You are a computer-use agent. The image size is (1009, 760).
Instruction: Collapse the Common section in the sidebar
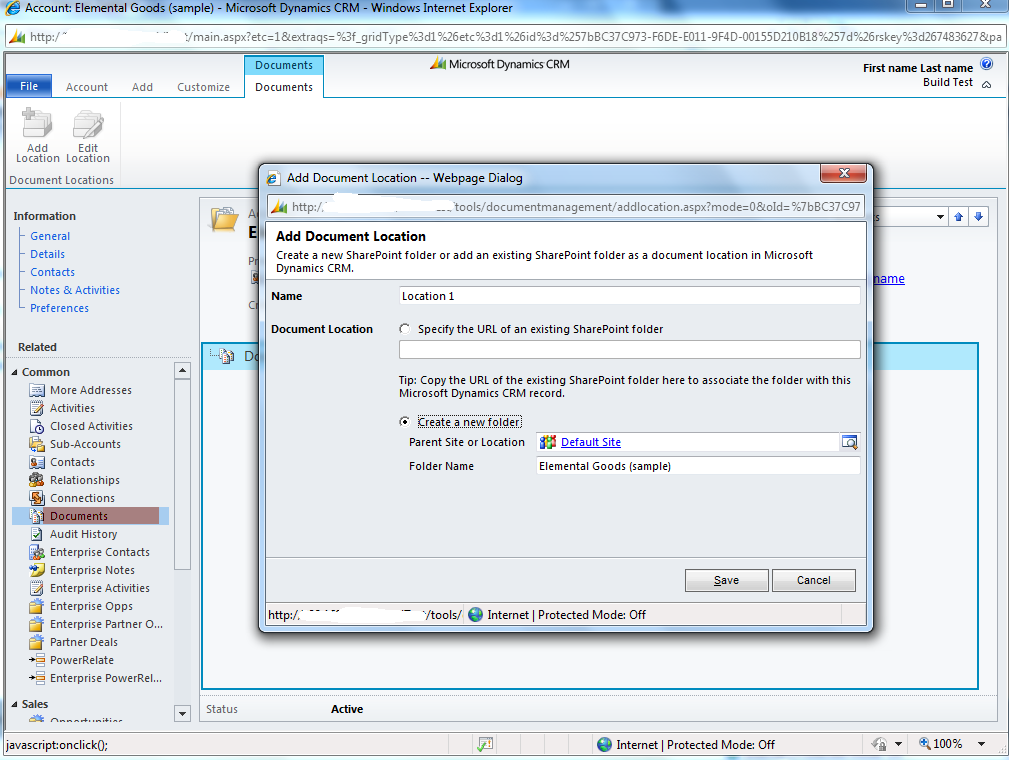point(14,371)
